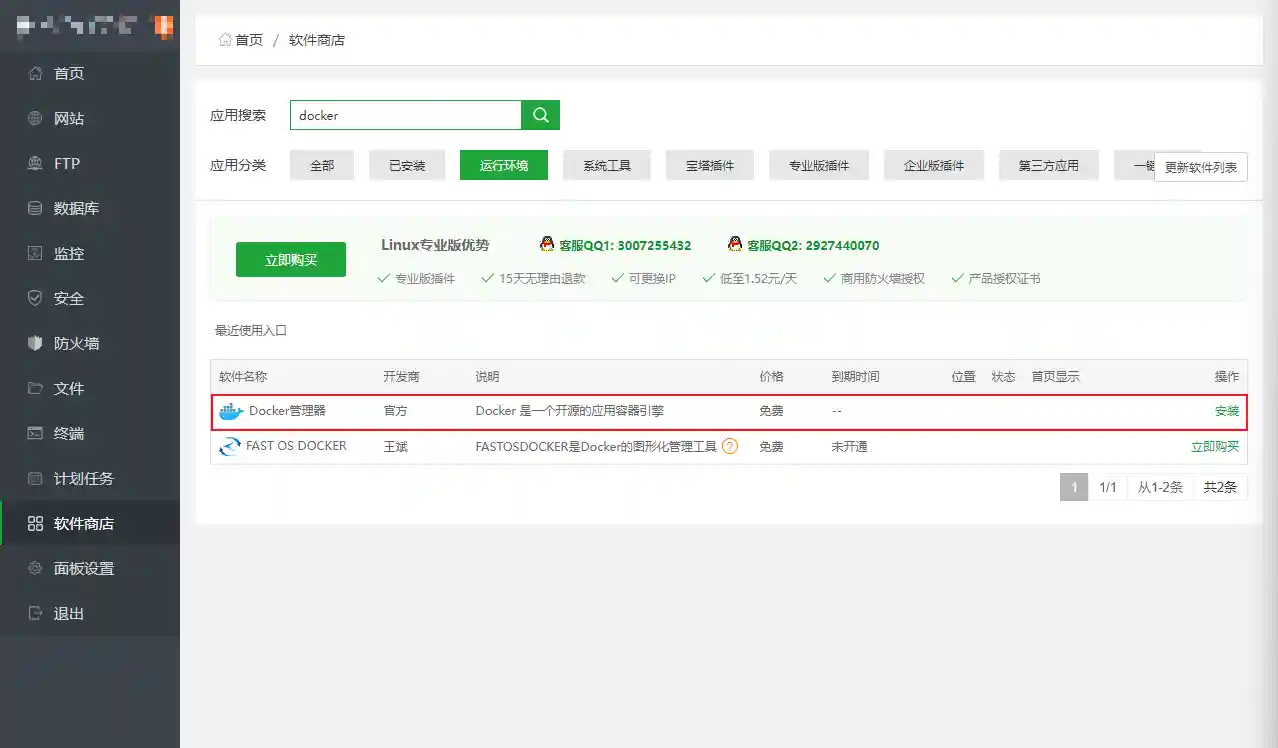
Task: Select the 专业版插件 category tab
Action: pos(819,165)
